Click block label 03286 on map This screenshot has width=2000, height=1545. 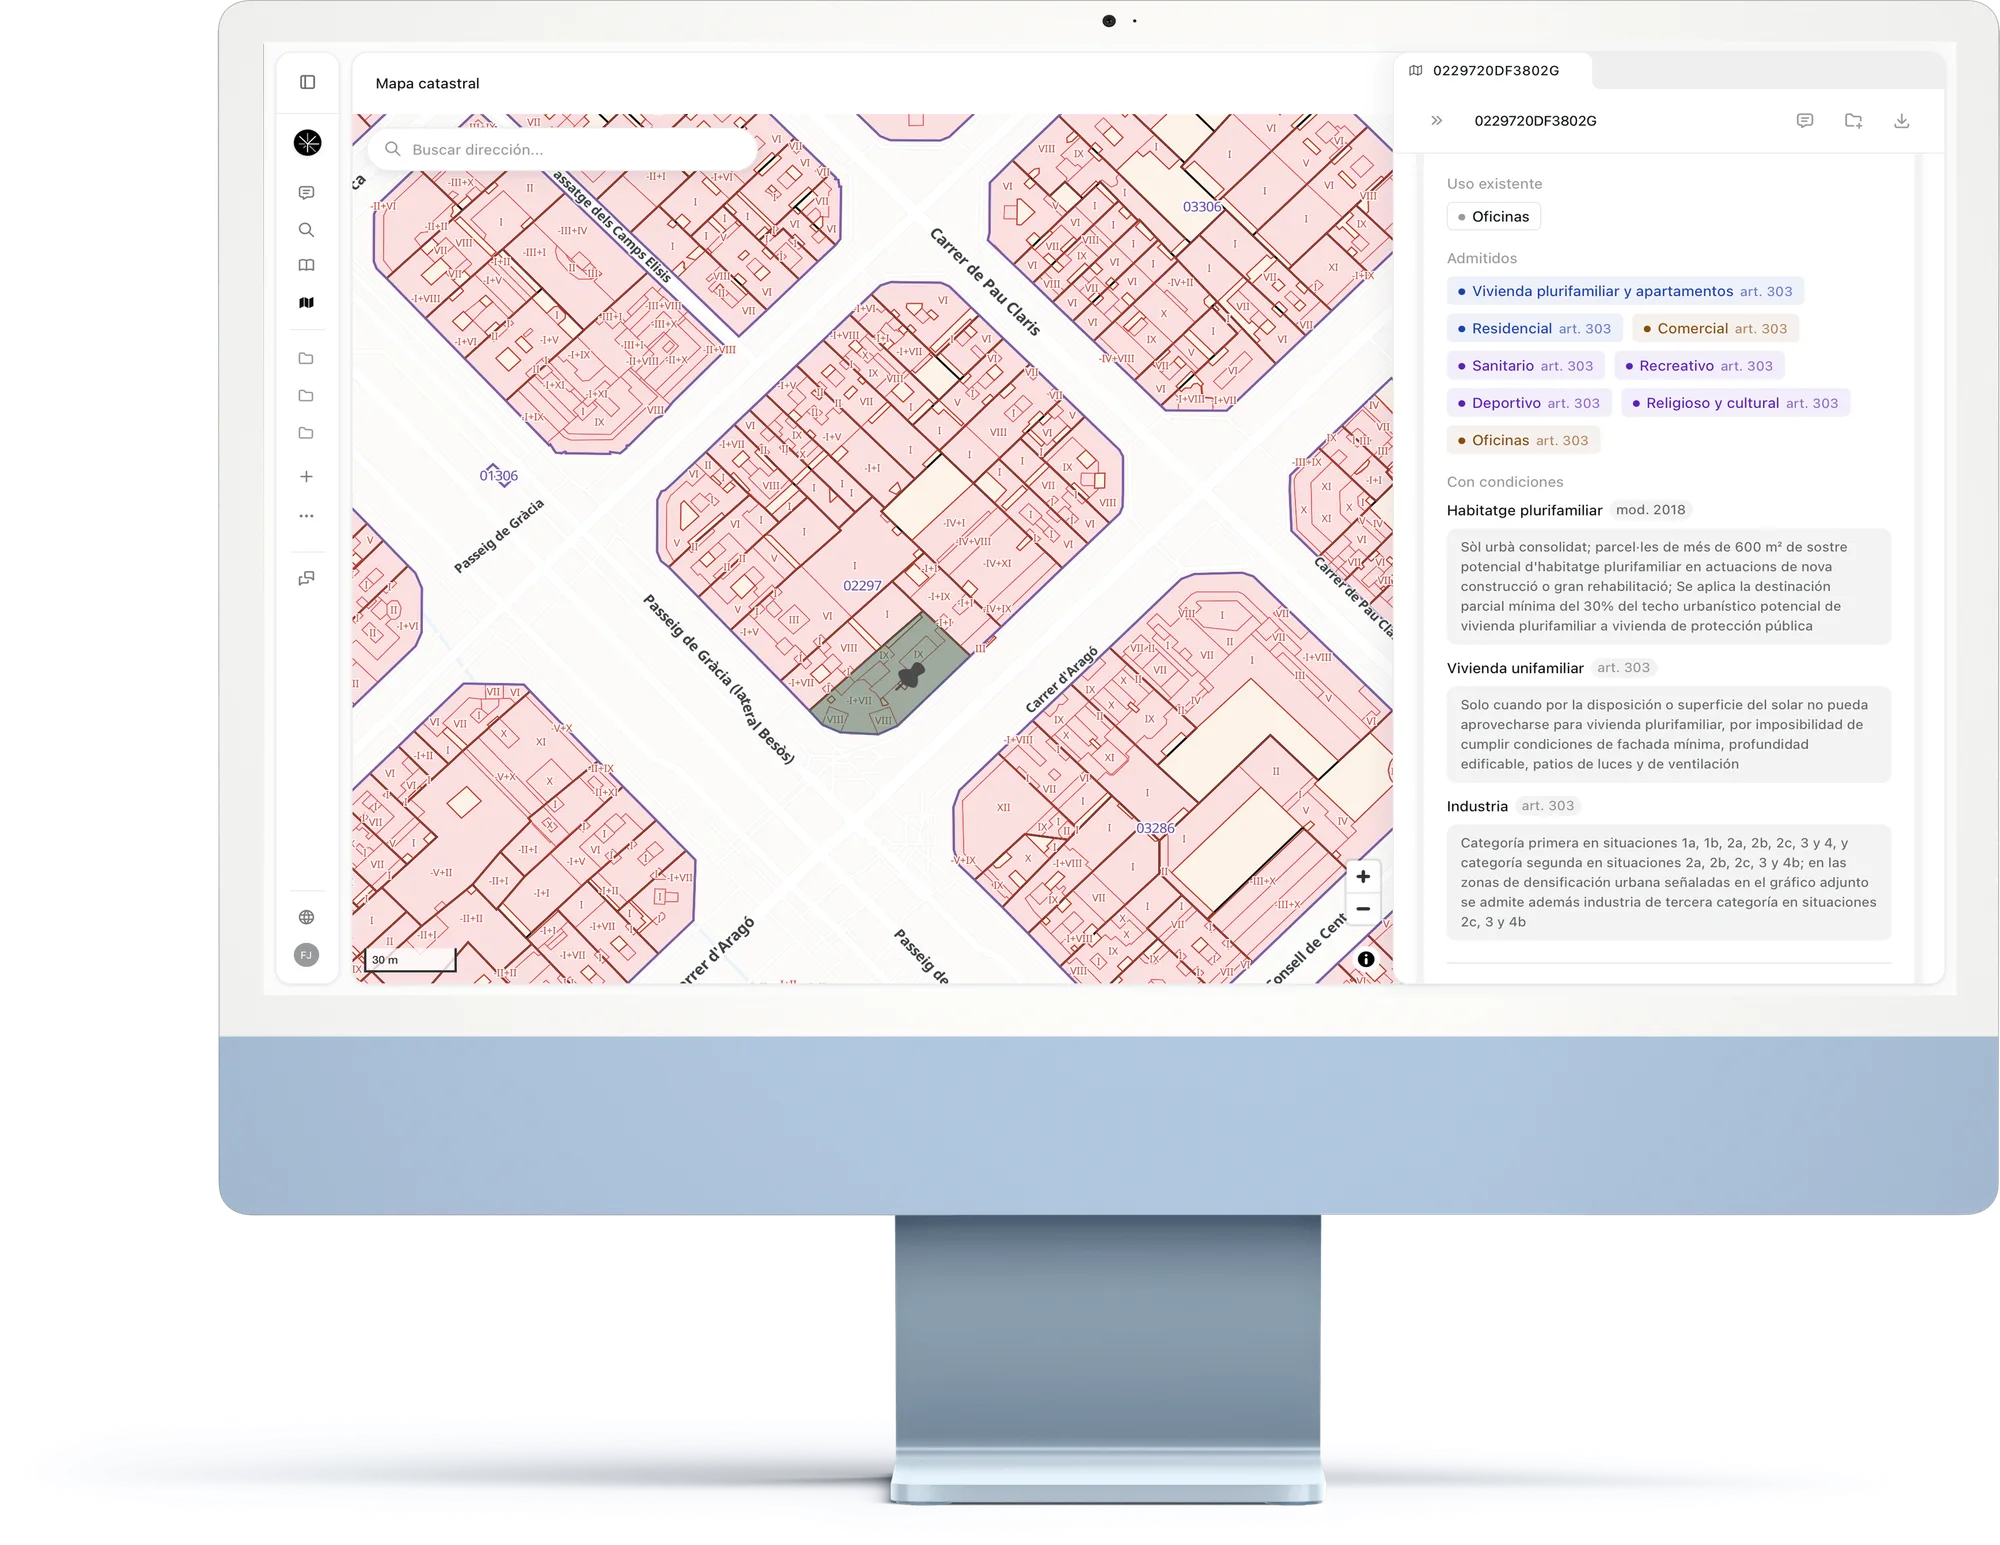[1155, 828]
